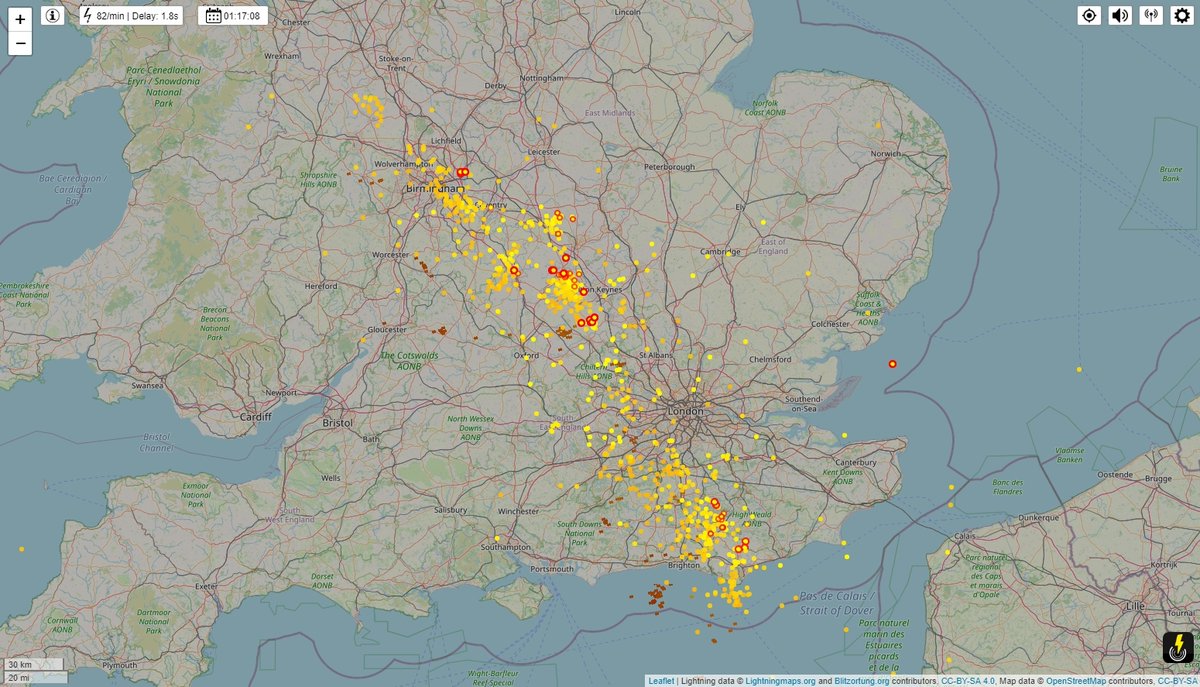Click the Winchester label on map
This screenshot has width=1200, height=687.
point(518,511)
